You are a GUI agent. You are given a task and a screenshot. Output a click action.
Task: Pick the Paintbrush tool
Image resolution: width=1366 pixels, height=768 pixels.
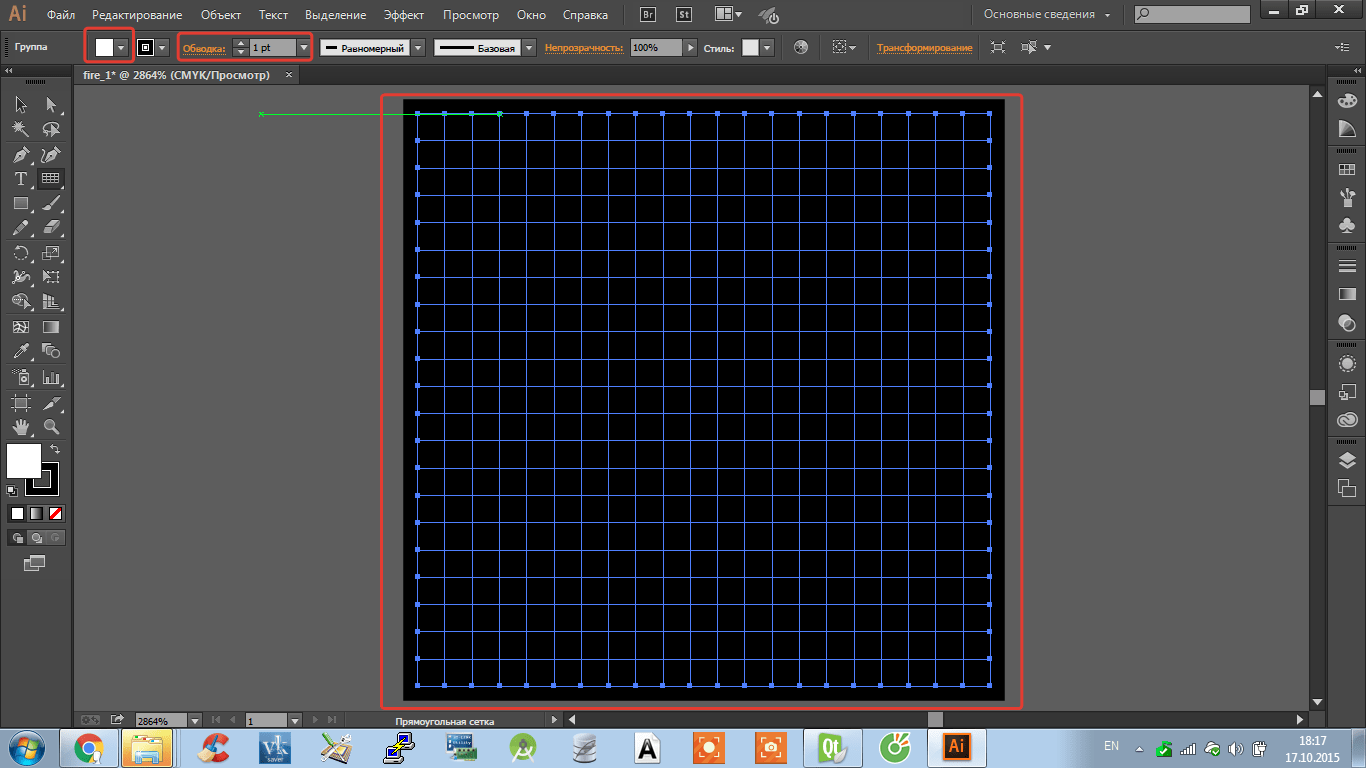[51, 203]
